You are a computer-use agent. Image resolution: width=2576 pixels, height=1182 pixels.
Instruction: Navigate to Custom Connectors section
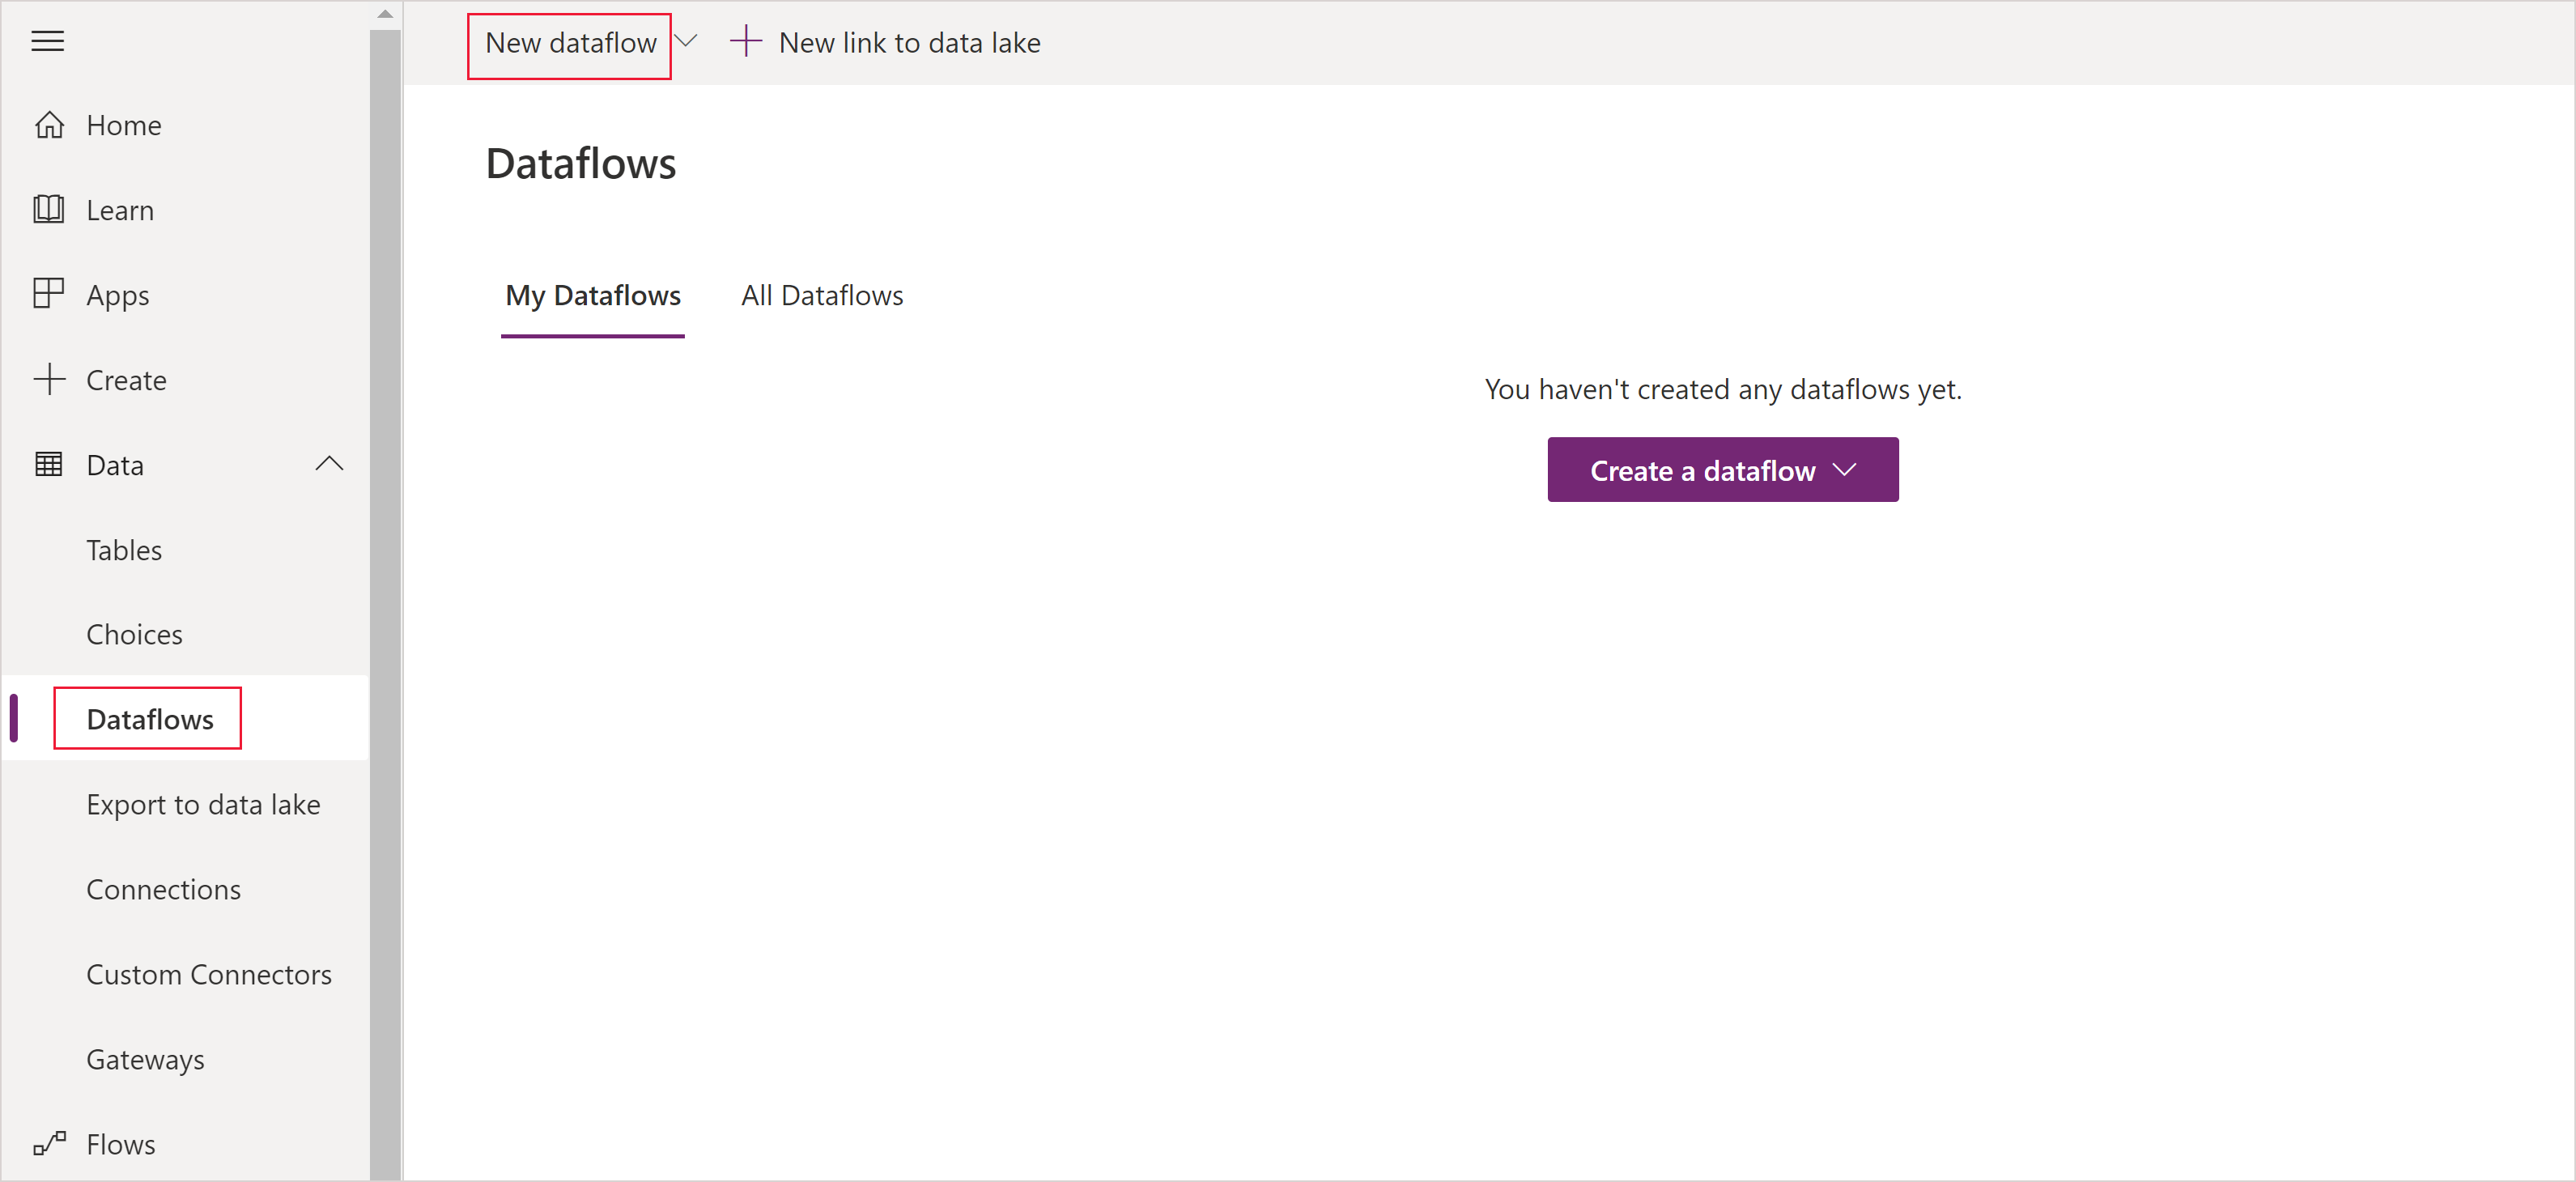[x=210, y=973]
